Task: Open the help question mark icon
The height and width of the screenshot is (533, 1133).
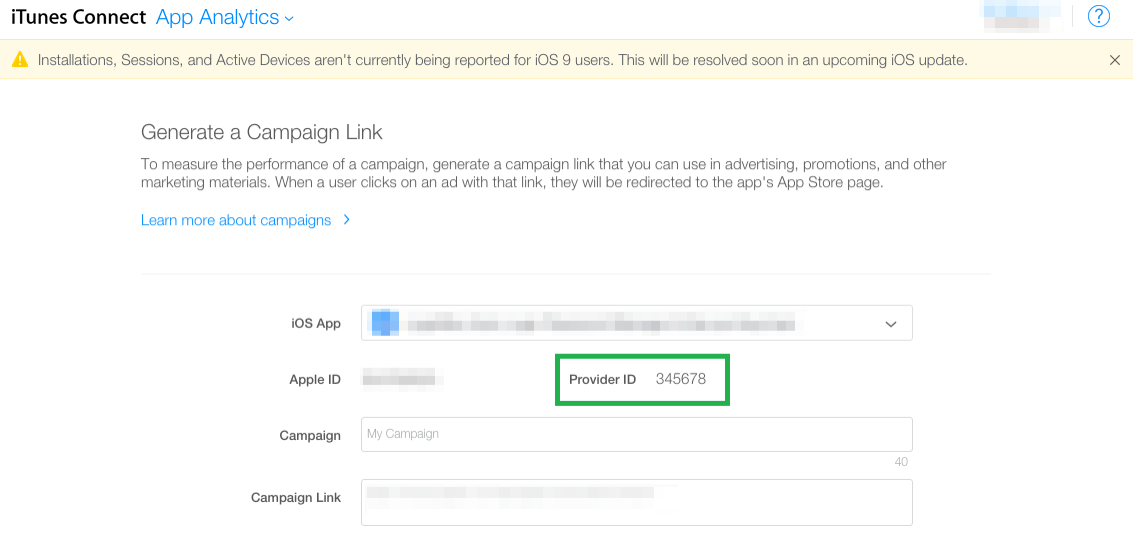Action: click(x=1098, y=17)
